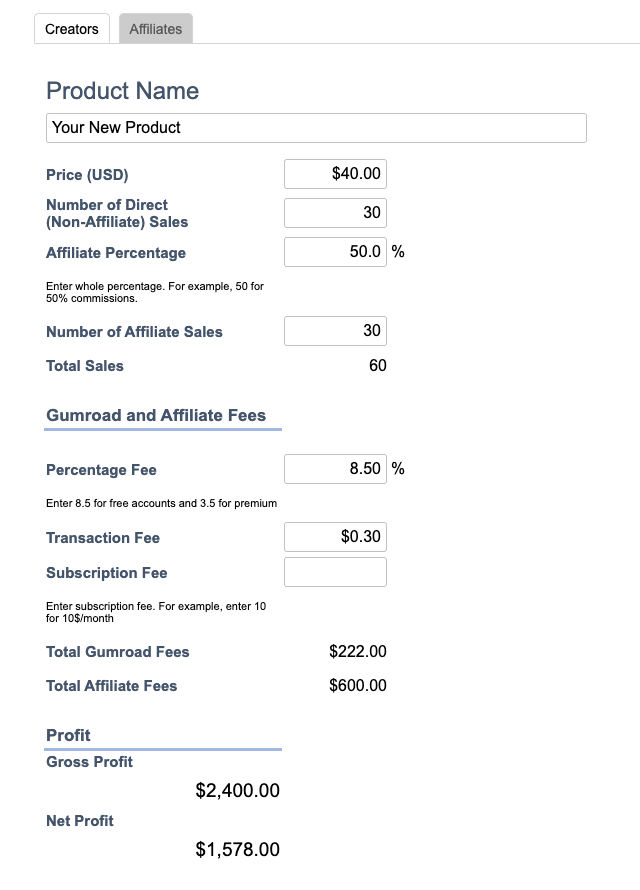This screenshot has height=890, width=640.
Task: Click the empty Subscription Fee field
Action: (335, 572)
